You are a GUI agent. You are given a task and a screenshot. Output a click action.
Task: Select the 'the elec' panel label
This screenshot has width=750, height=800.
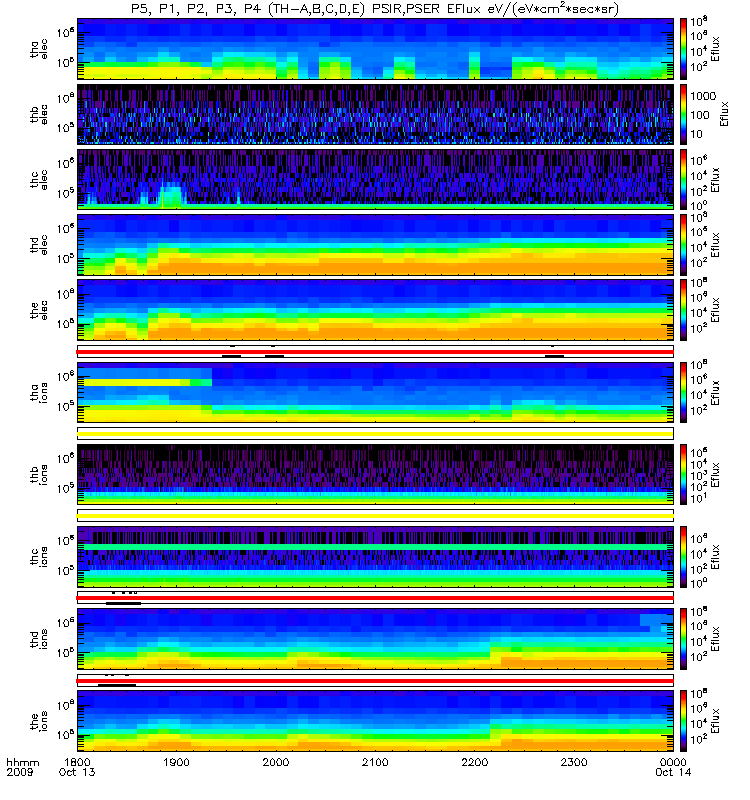pyautogui.click(x=39, y=310)
